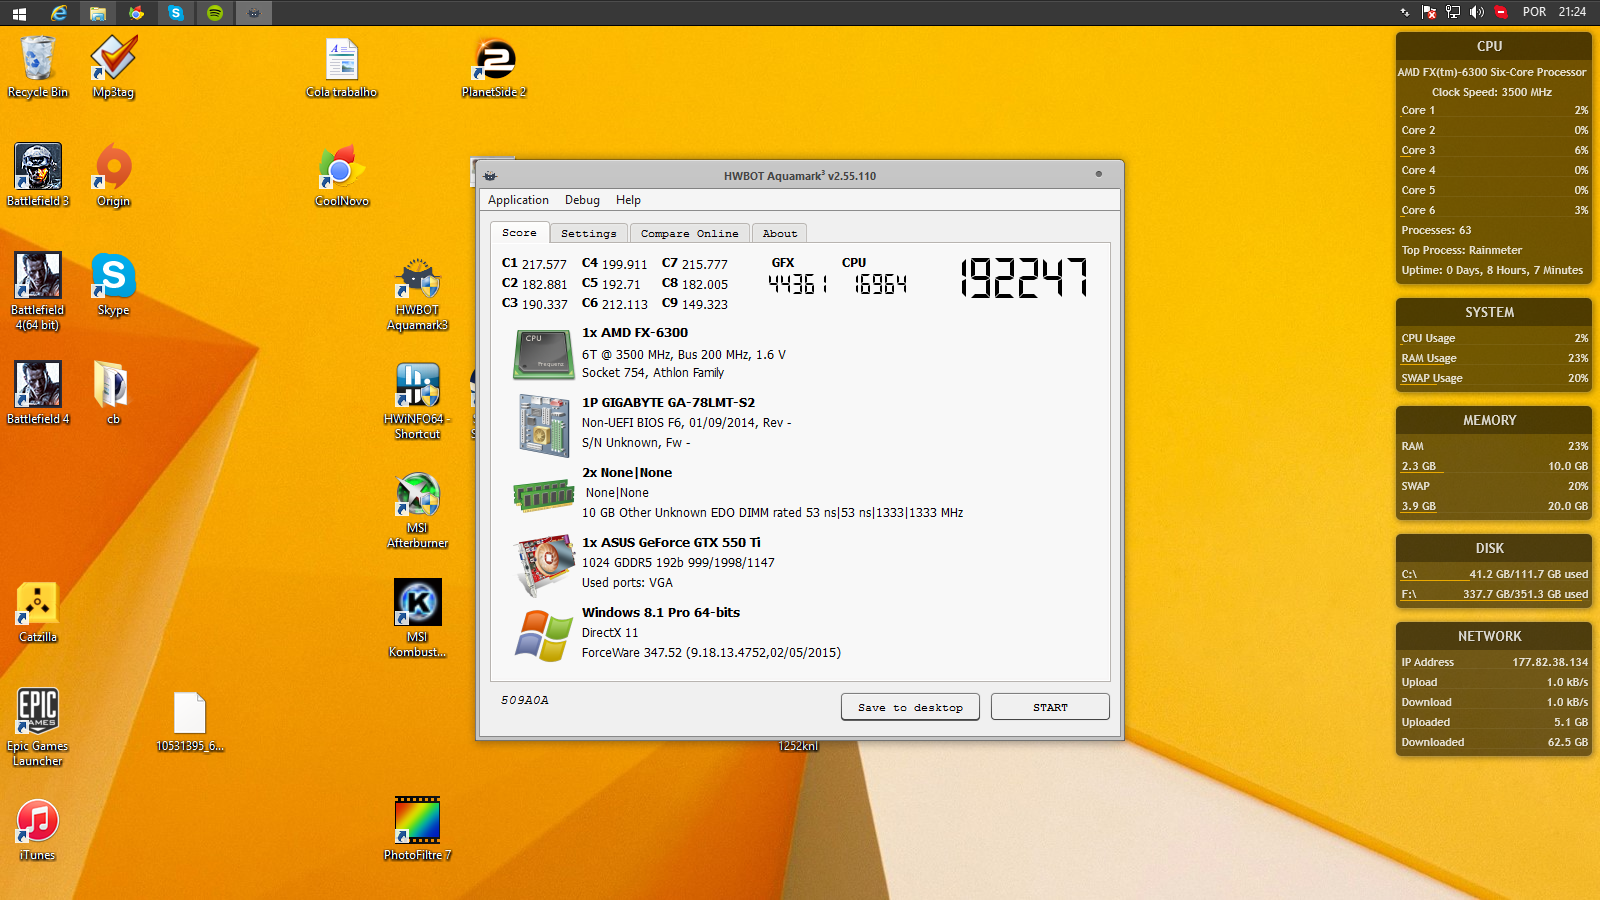Click the Aquamark window round close dot
The height and width of the screenshot is (900, 1600).
click(1099, 174)
